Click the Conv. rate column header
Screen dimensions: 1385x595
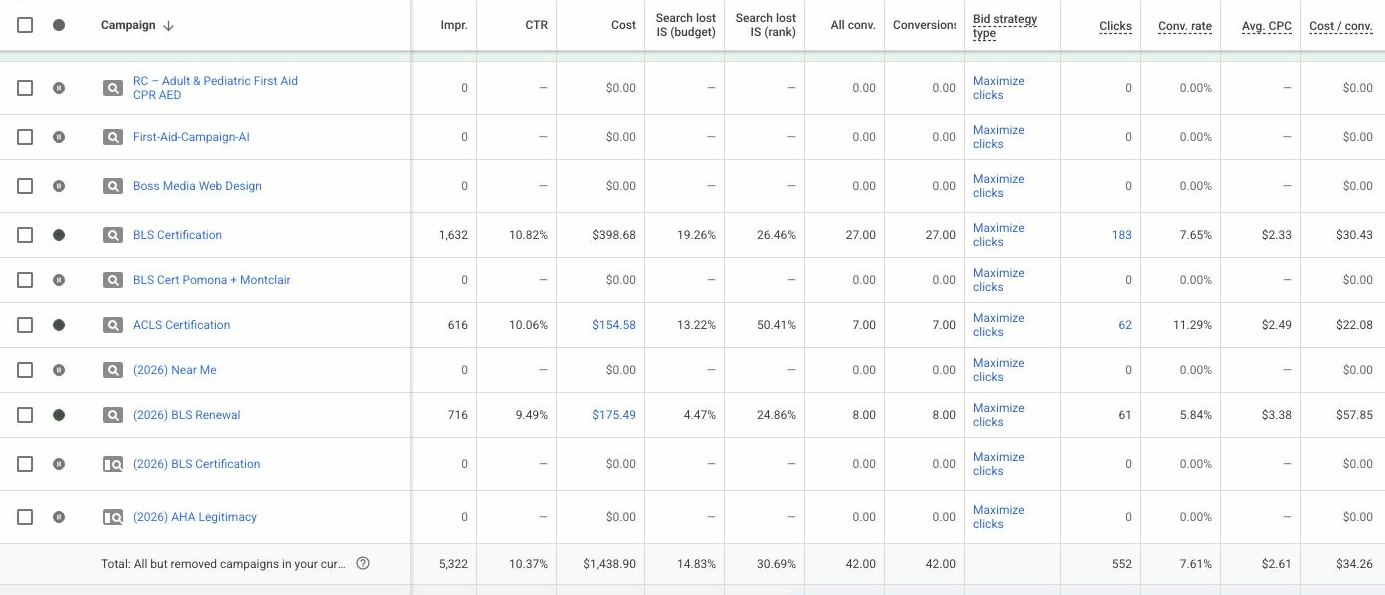pyautogui.click(x=1185, y=26)
